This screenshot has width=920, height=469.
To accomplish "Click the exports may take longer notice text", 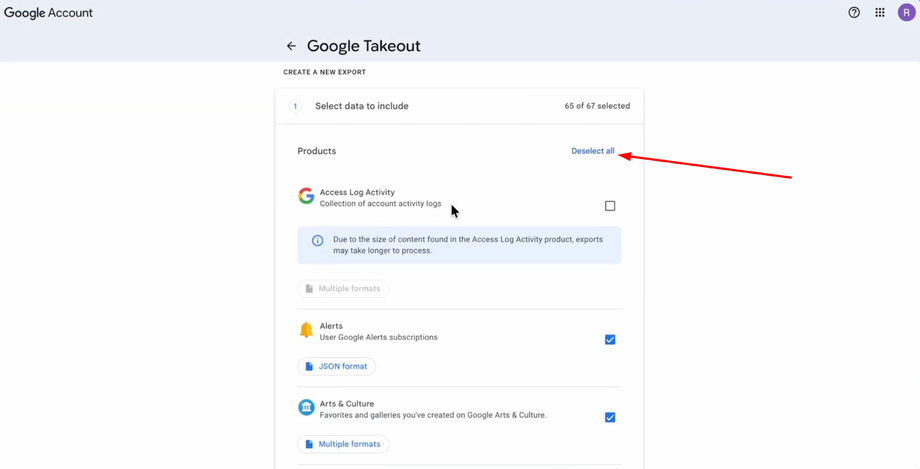I will click(x=468, y=245).
